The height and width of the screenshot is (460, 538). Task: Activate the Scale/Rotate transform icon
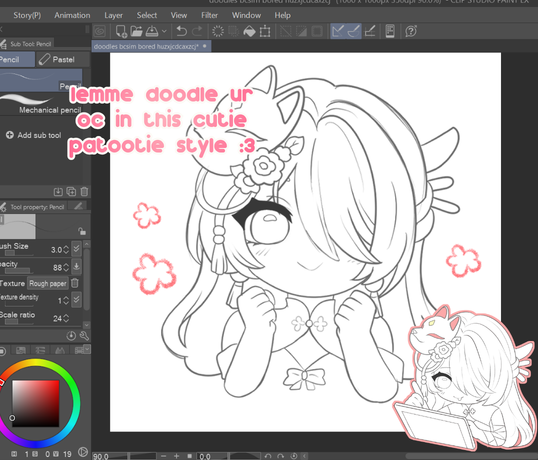(x=265, y=32)
